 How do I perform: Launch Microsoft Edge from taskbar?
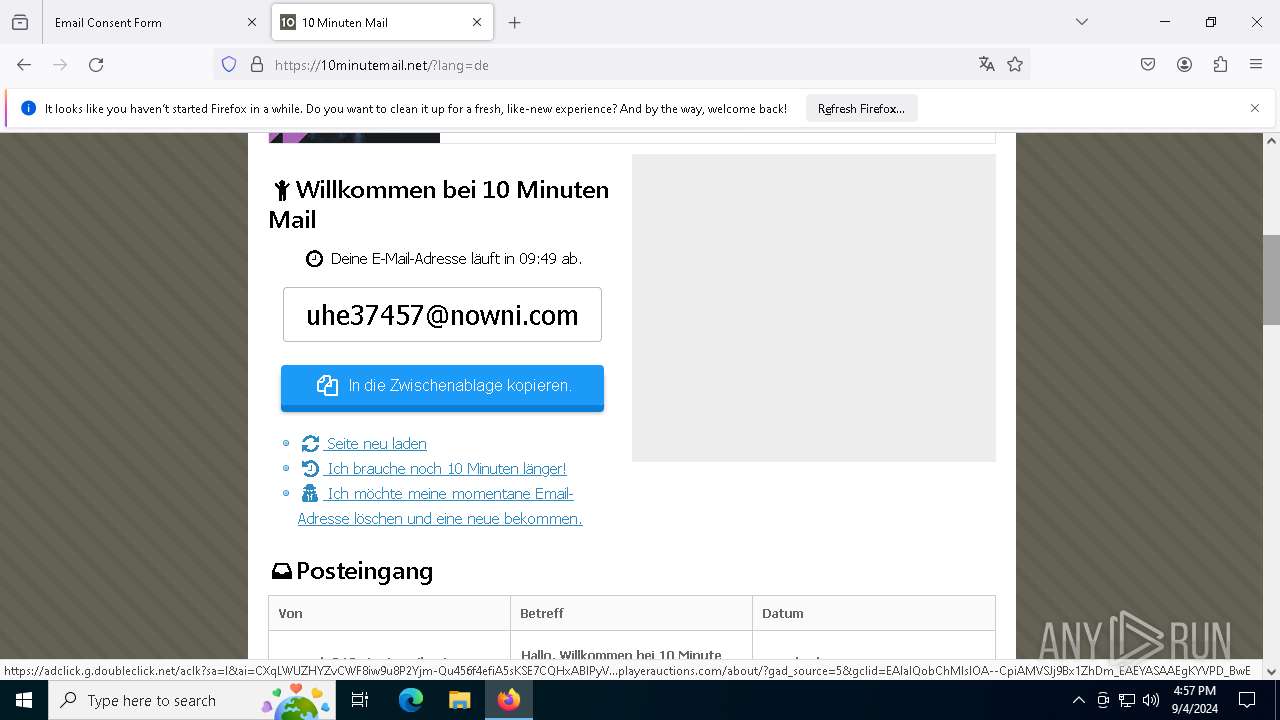tap(411, 700)
